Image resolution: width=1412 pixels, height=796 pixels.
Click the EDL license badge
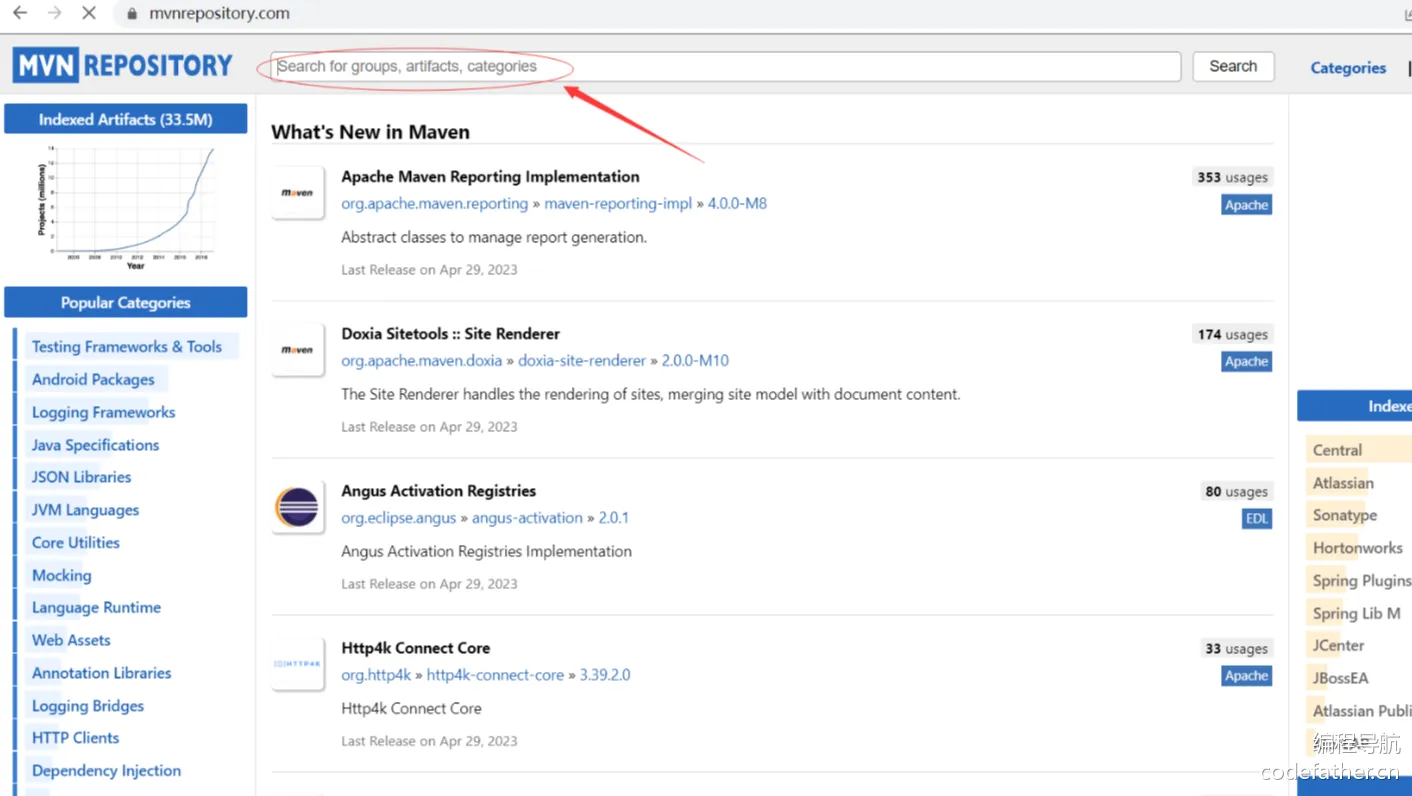(1257, 519)
